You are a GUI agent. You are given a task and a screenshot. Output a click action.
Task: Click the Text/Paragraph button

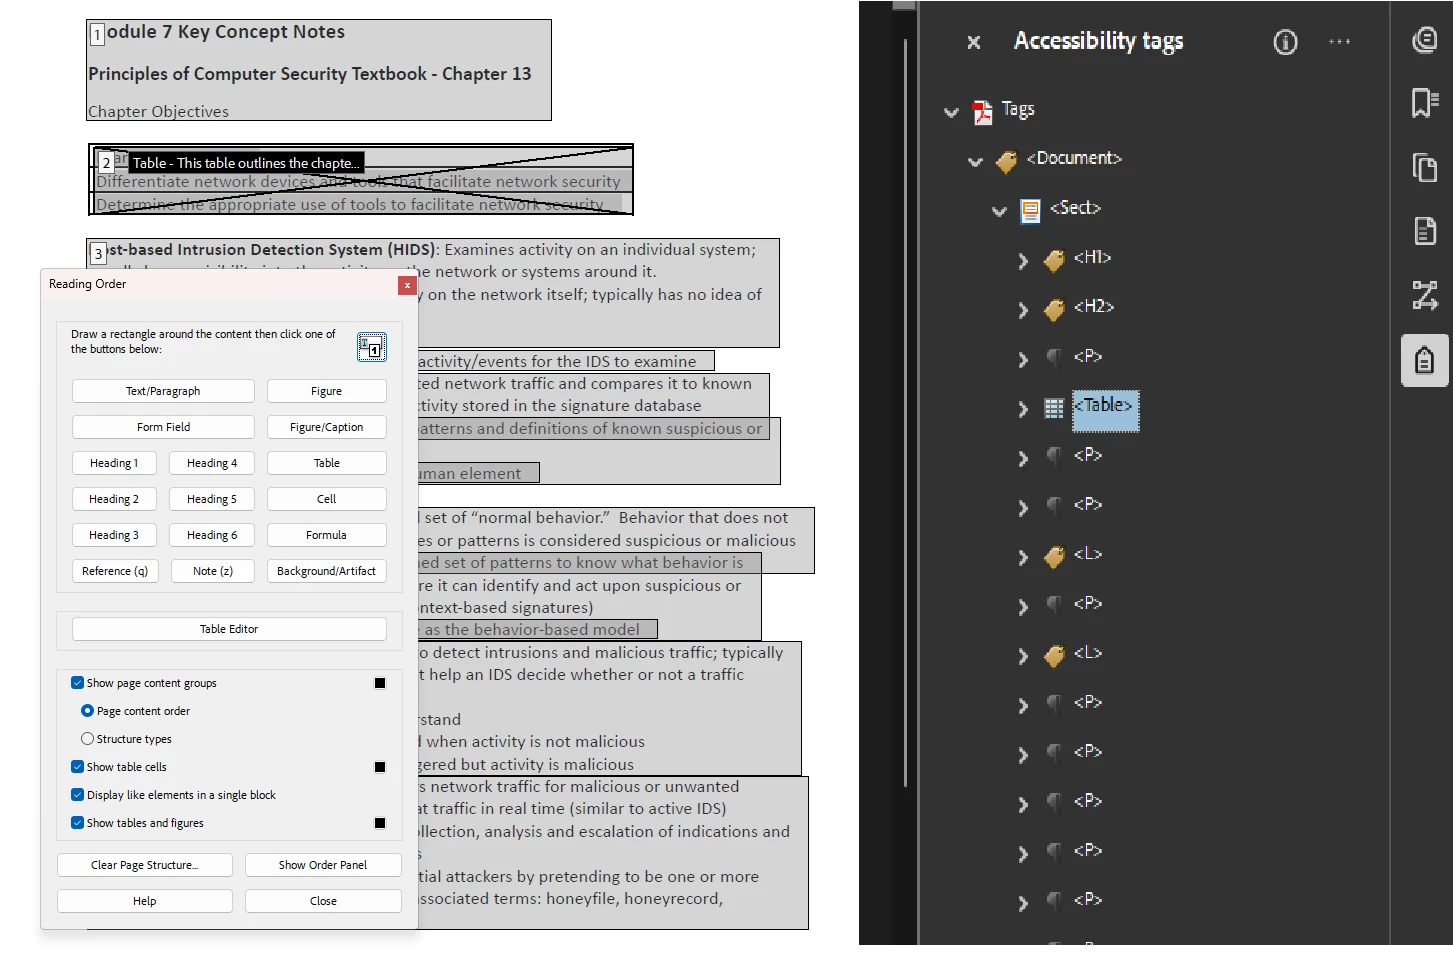click(163, 391)
